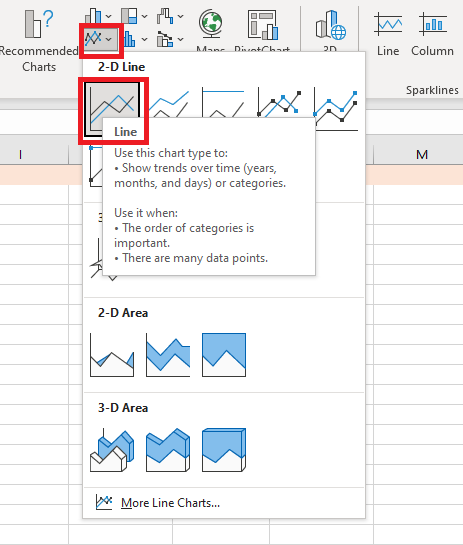463x545 pixels.
Task: Click the Insert Column or Bar Chart icon
Action: (93, 16)
